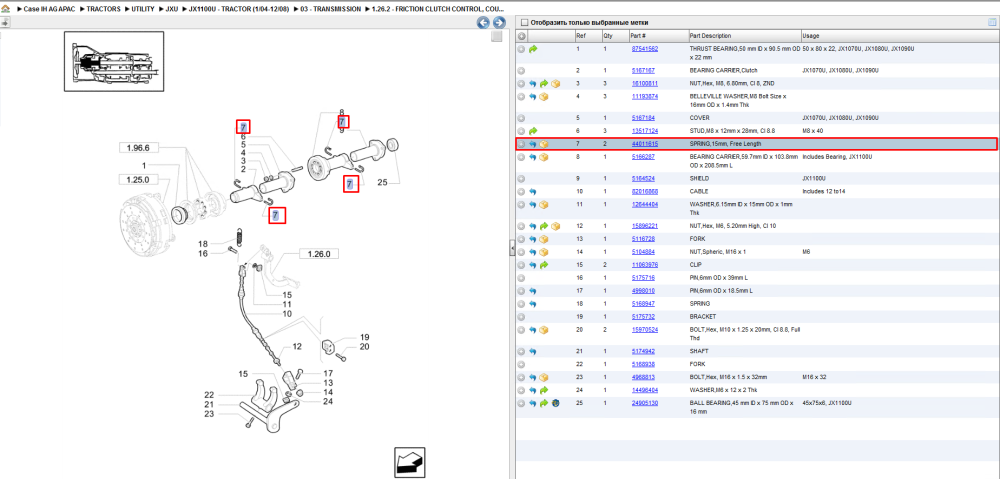Follow figure reference 1.26.0 in diagram
The image size is (1000, 479).
(319, 254)
